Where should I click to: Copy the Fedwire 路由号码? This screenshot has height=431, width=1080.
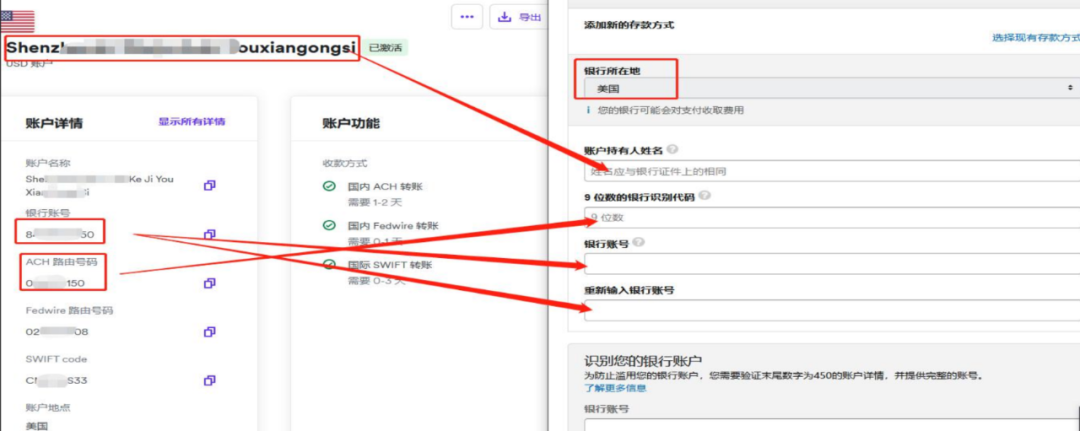coord(210,331)
